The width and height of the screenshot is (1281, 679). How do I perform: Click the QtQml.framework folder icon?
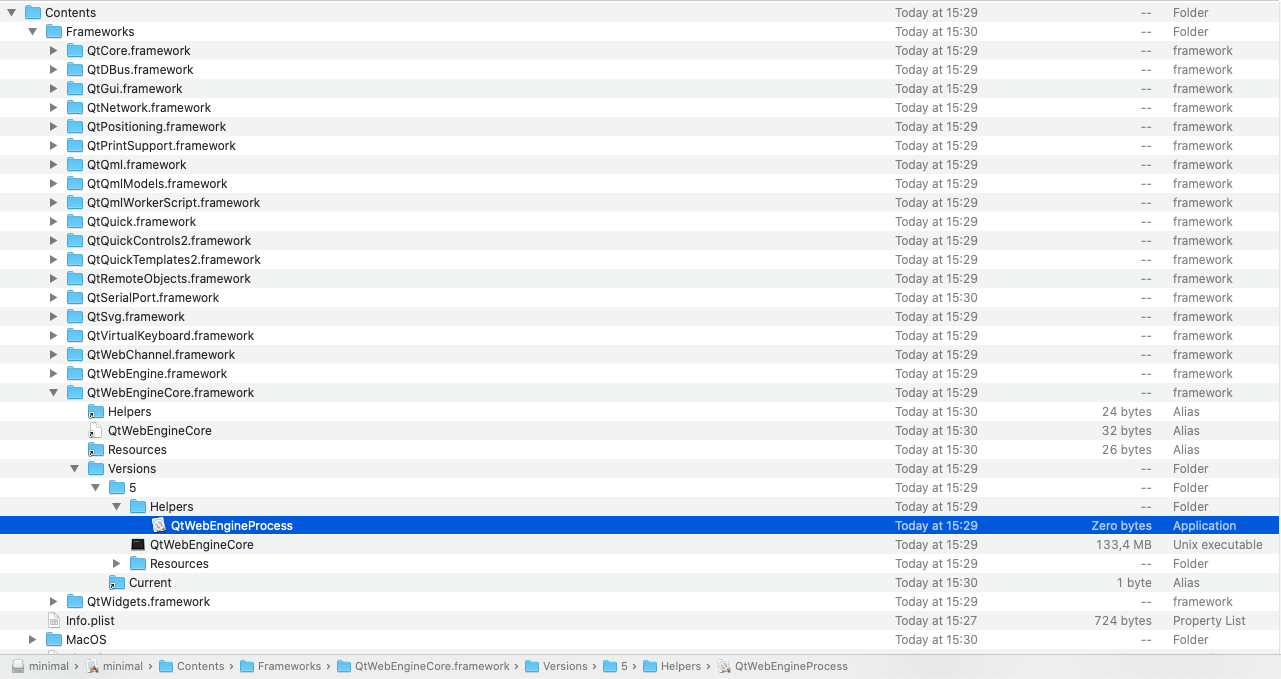point(75,165)
